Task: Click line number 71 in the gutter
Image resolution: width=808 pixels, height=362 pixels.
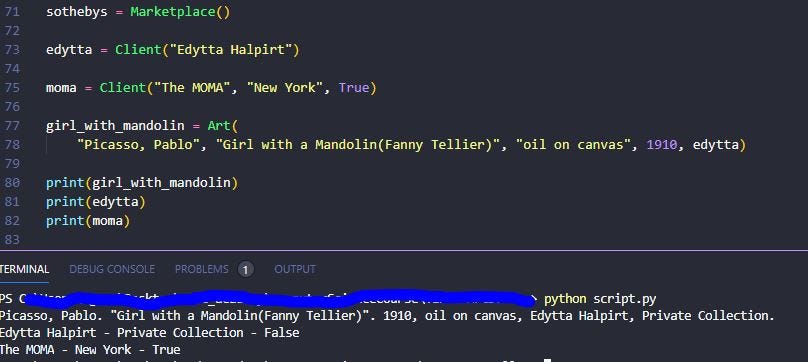Action: [x=11, y=12]
